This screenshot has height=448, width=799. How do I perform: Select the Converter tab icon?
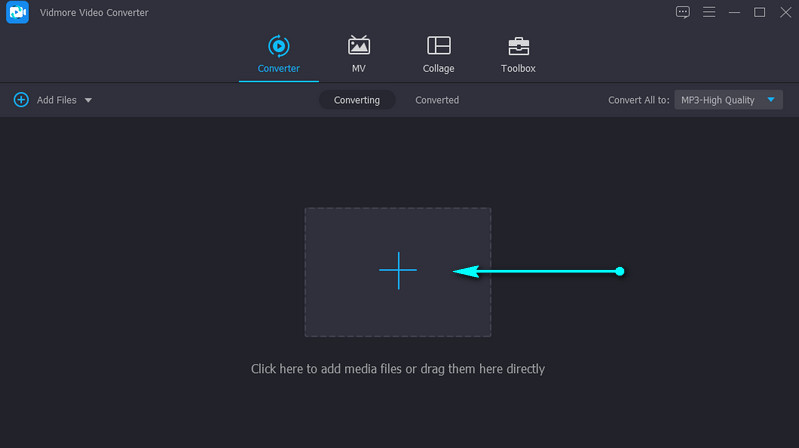tap(278, 46)
